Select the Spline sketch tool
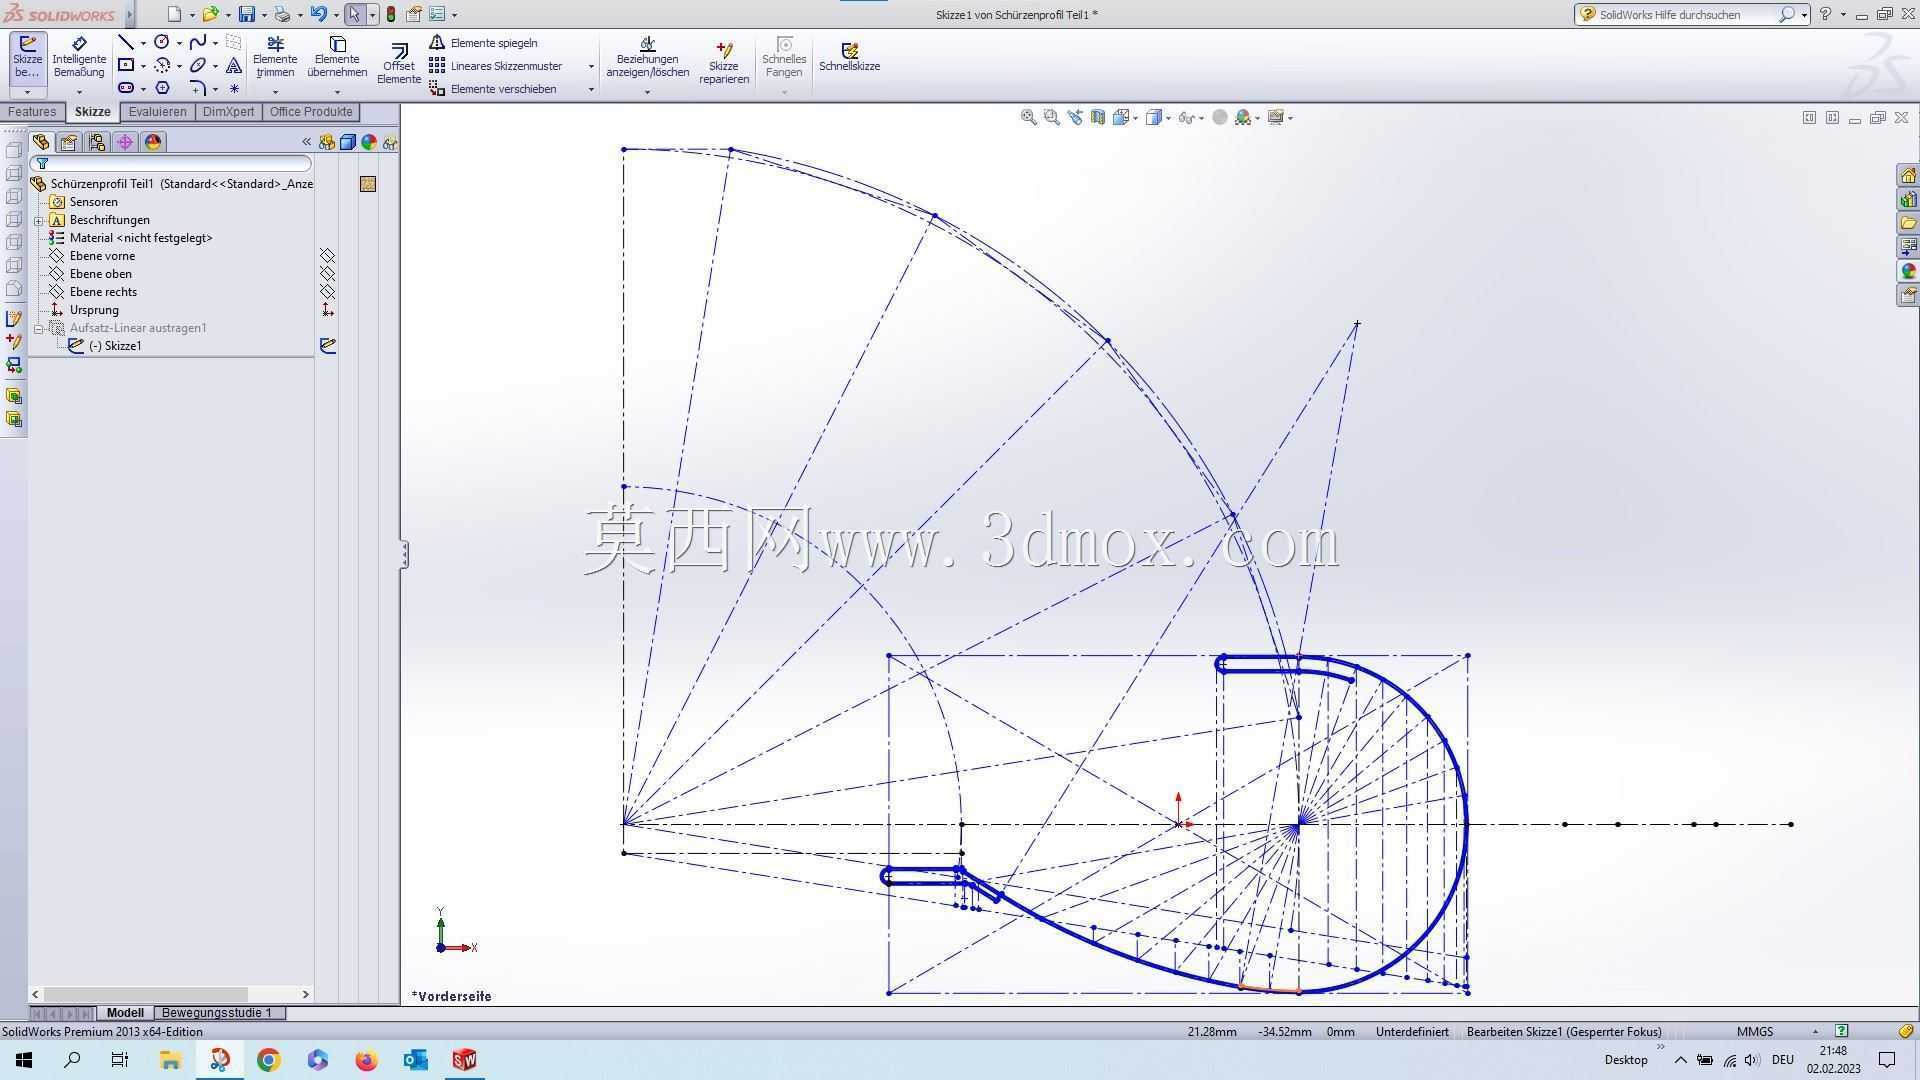Viewport: 1920px width, 1080px height. pos(198,42)
